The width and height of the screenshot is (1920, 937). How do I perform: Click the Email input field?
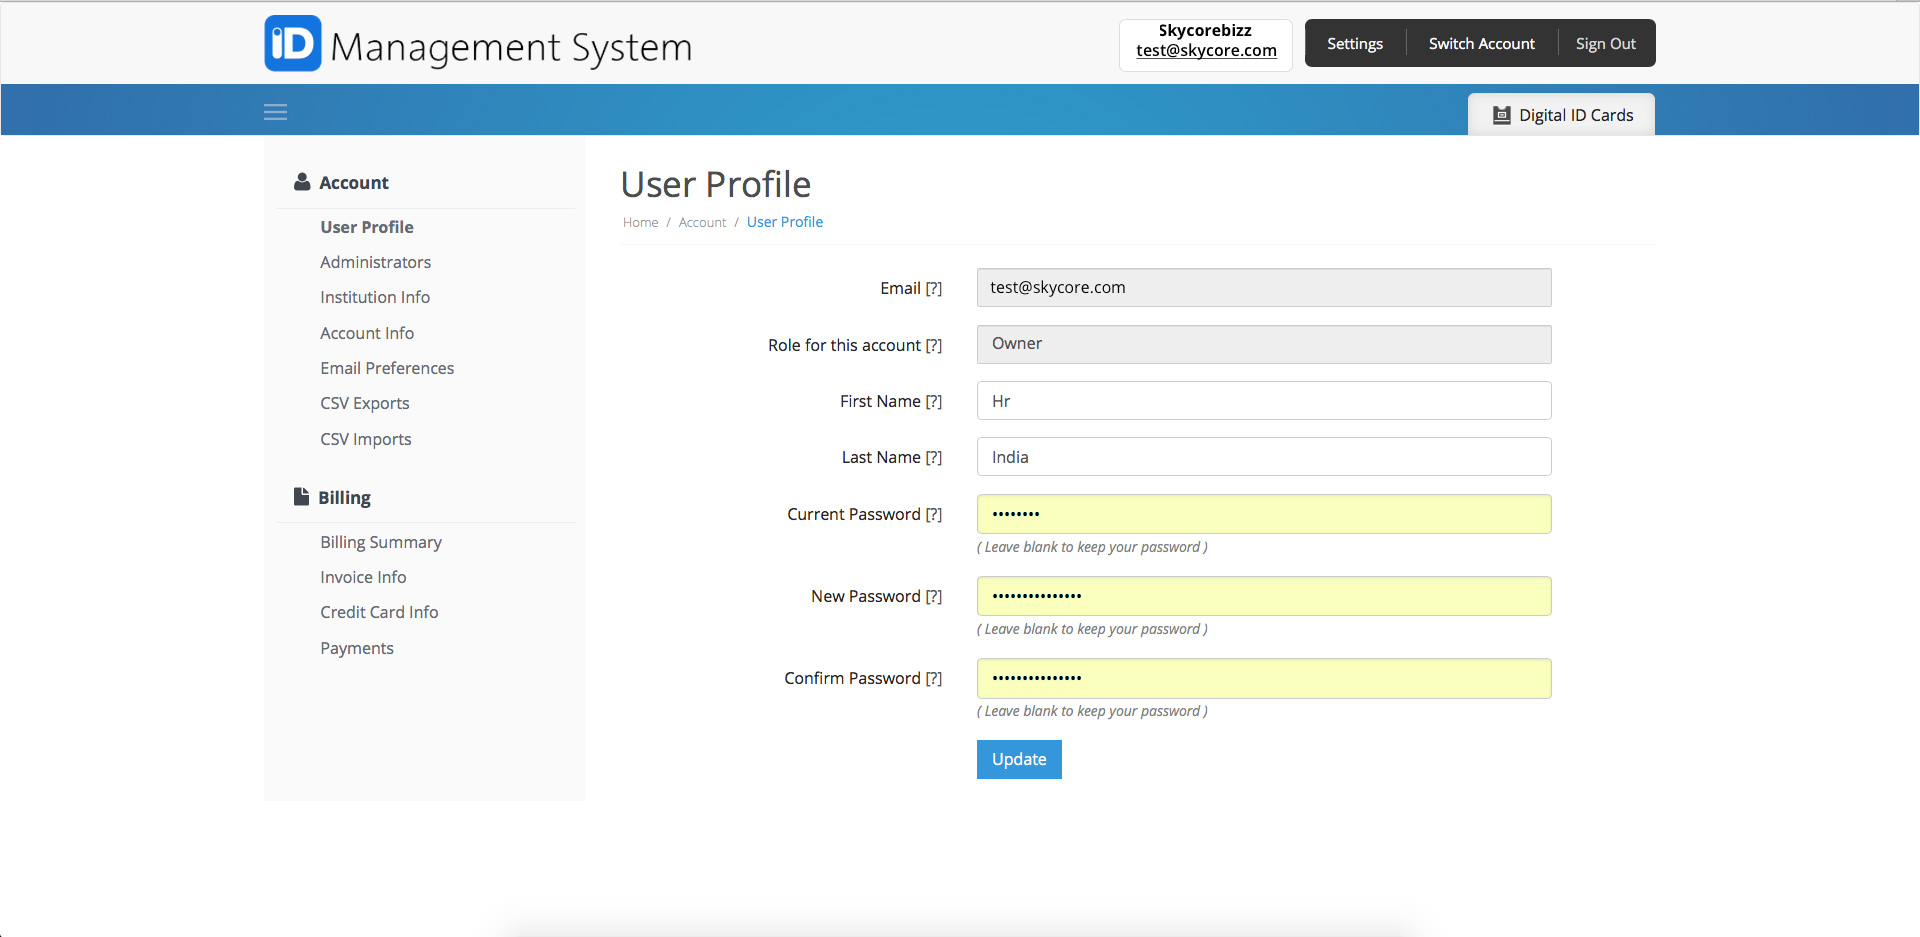coord(1264,288)
